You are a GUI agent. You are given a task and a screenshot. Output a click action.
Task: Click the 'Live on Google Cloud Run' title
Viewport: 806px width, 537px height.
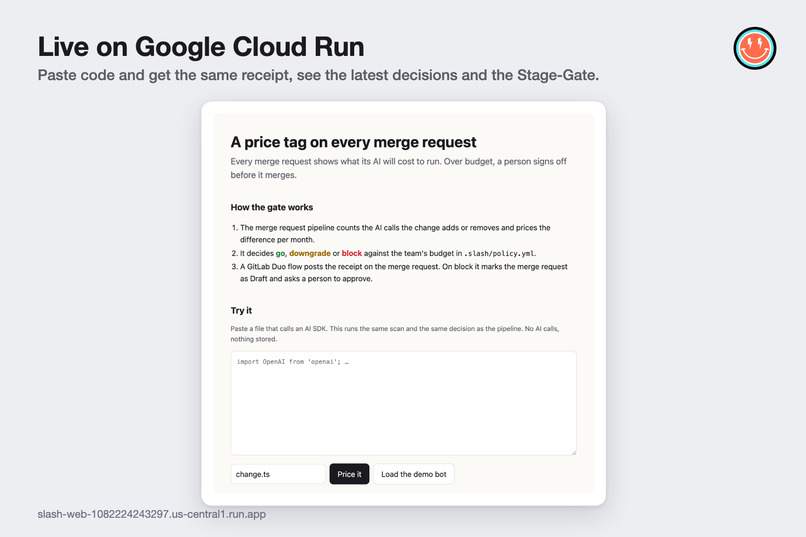tap(201, 47)
